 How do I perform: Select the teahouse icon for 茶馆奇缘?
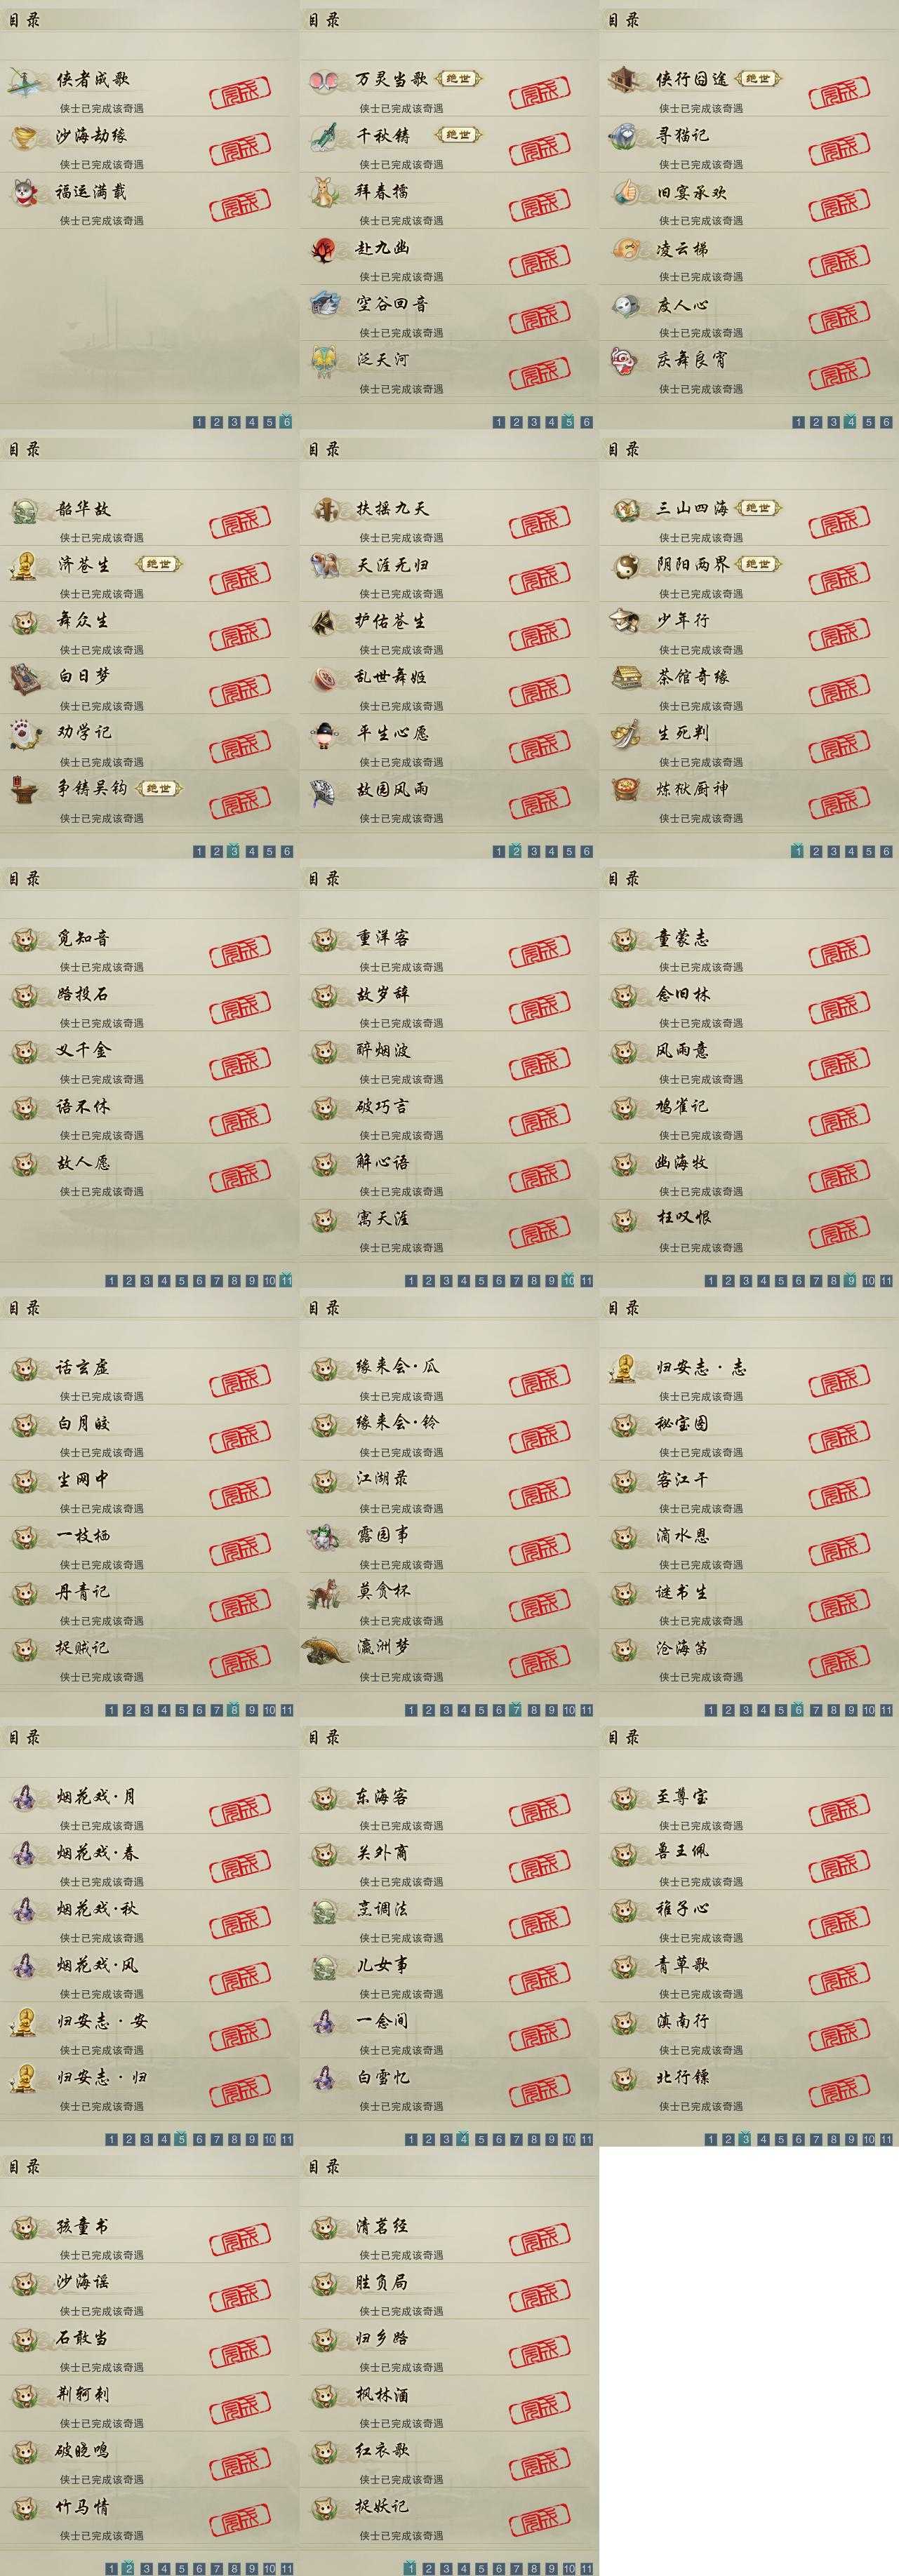(x=625, y=678)
